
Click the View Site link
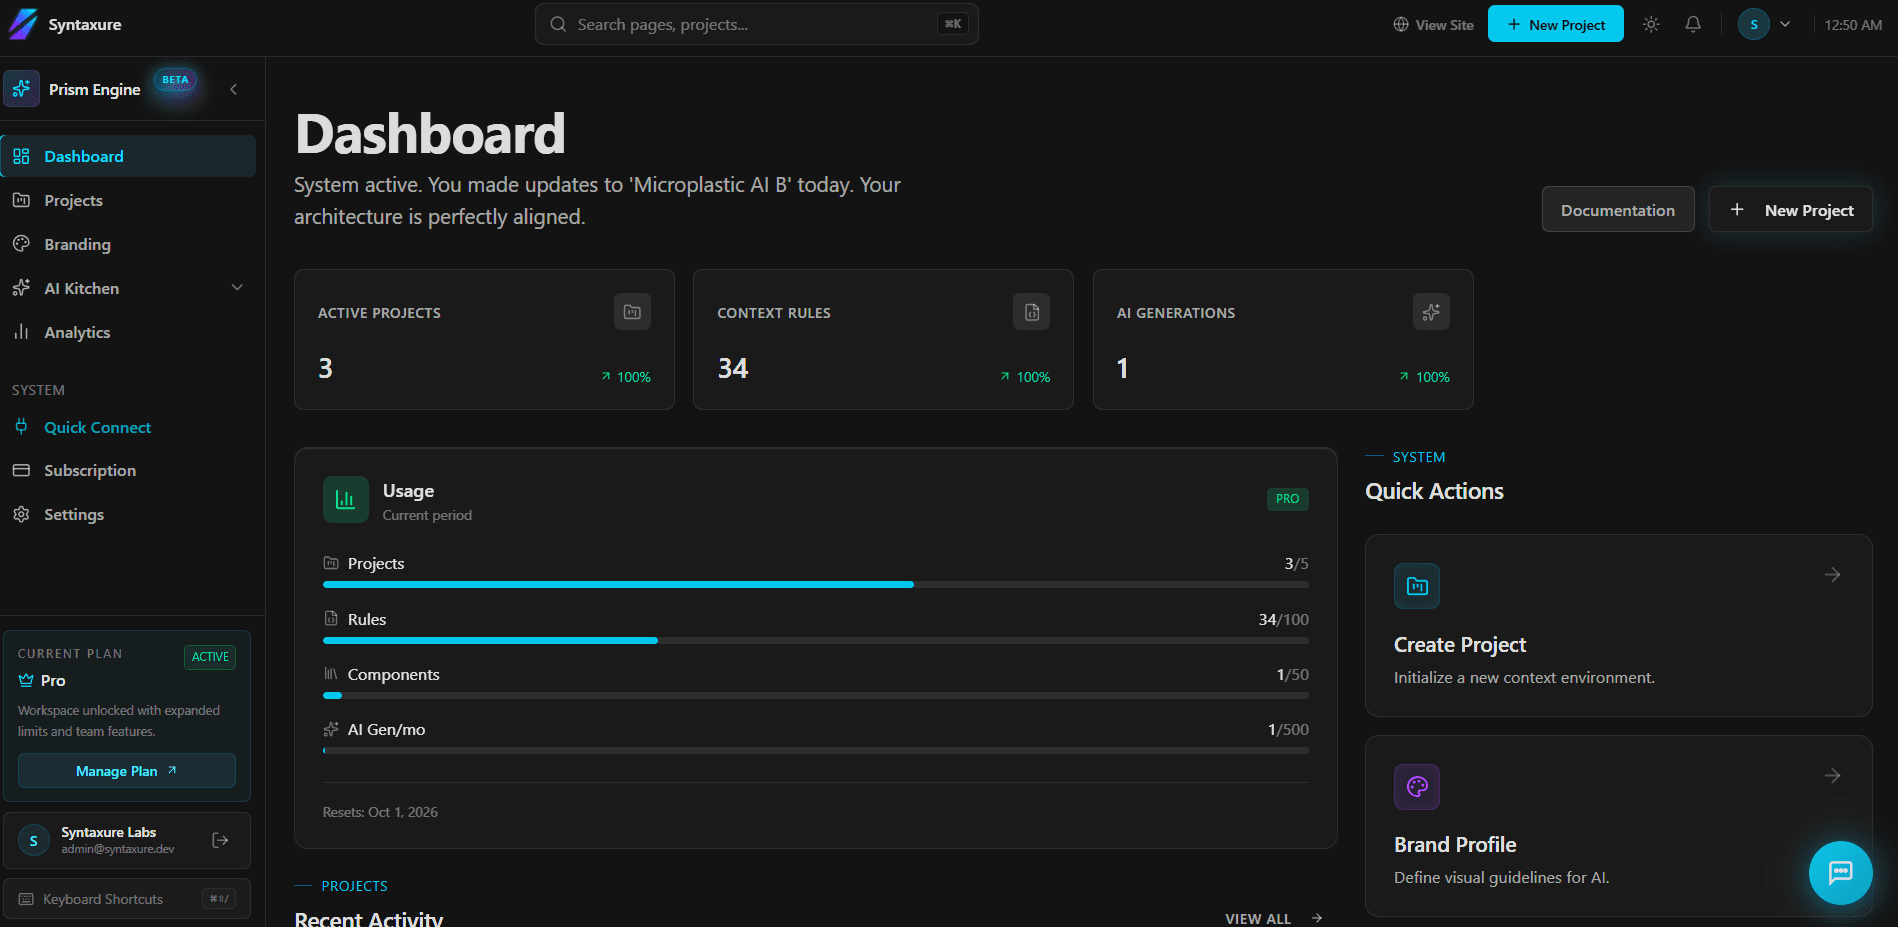pyautogui.click(x=1433, y=25)
